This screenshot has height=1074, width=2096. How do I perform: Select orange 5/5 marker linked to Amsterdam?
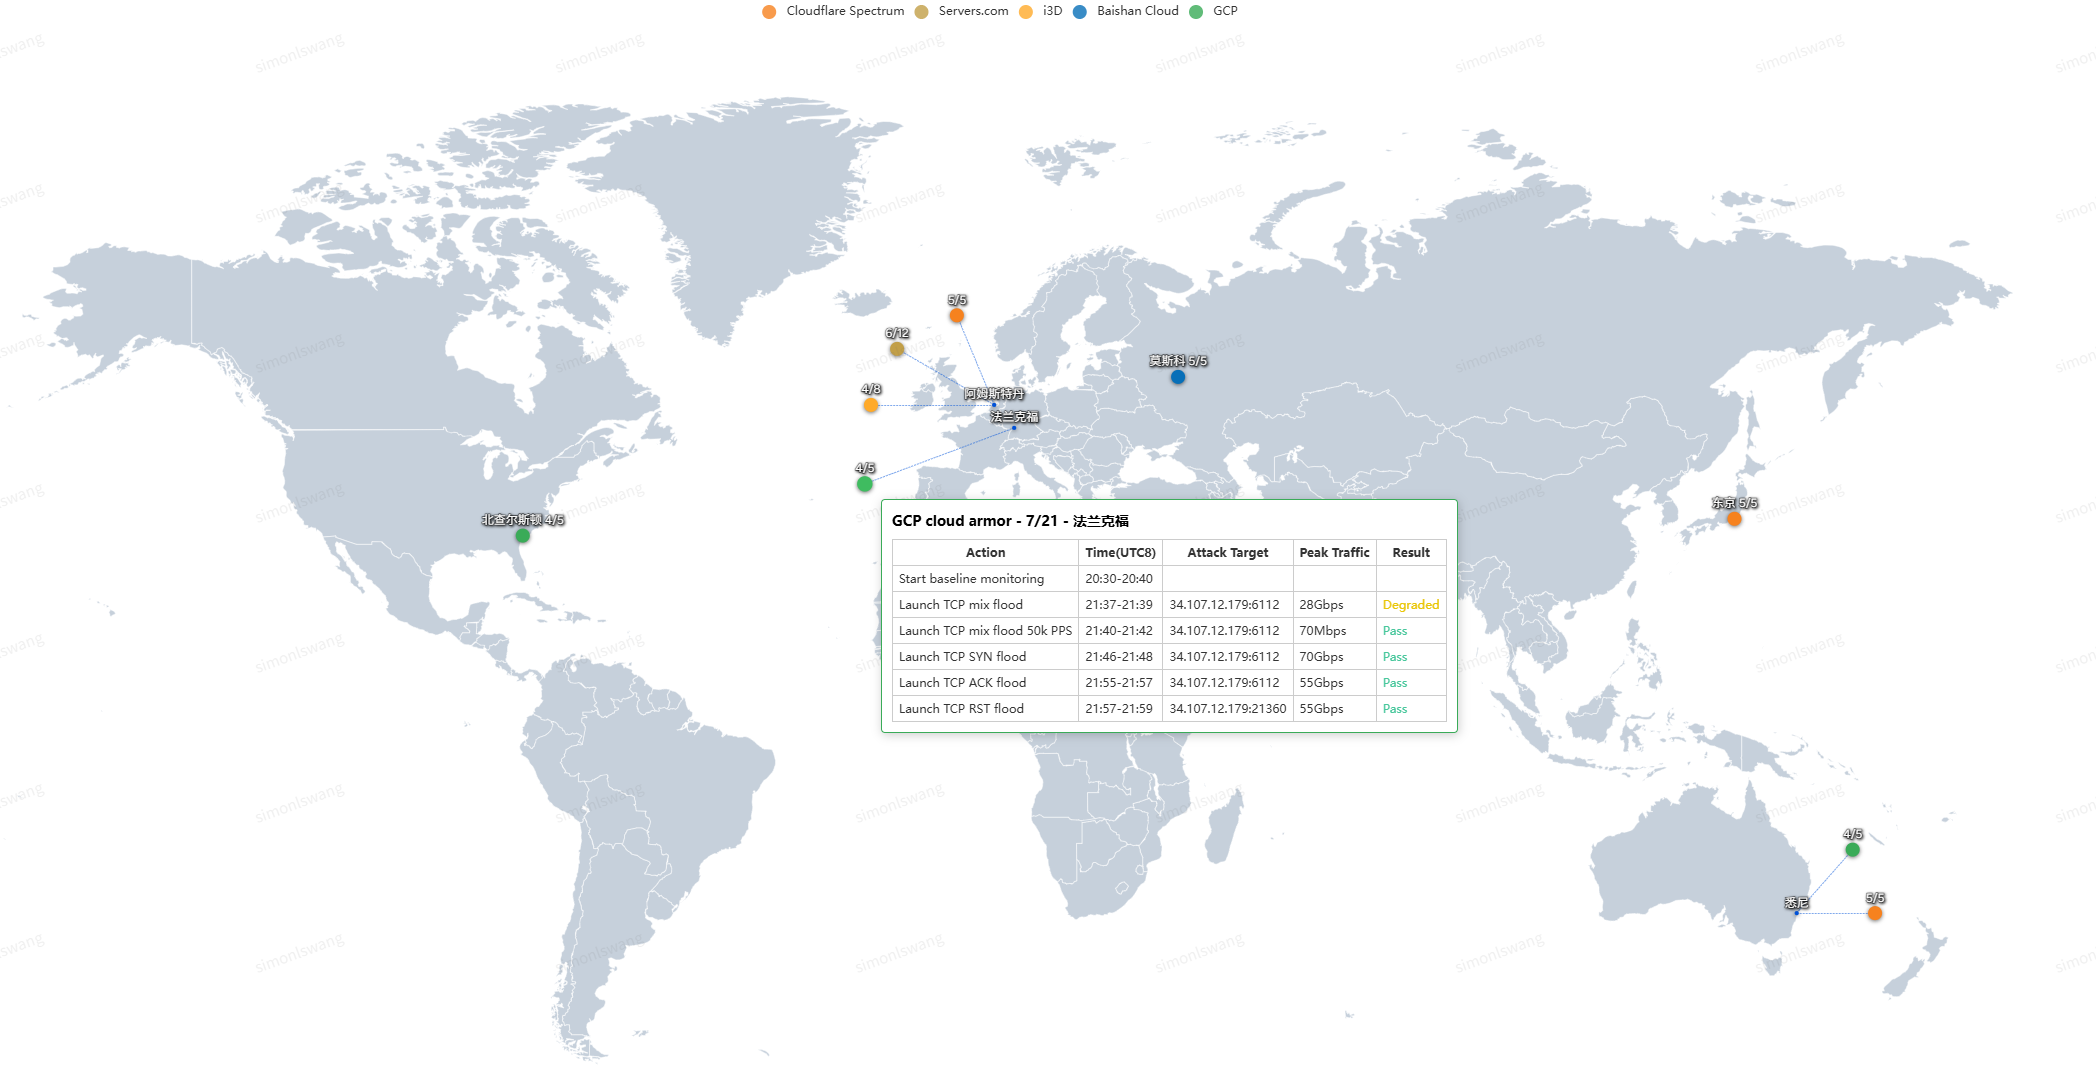click(x=957, y=316)
